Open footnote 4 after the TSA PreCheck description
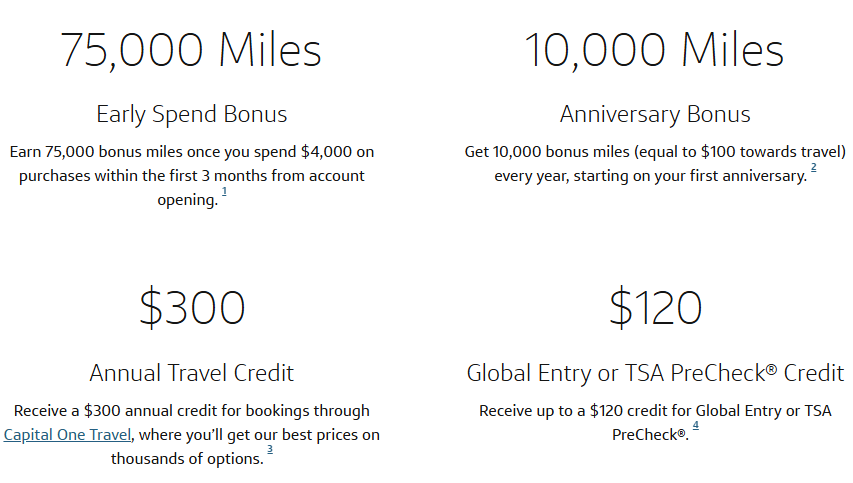This screenshot has width=853, height=483. point(695,427)
